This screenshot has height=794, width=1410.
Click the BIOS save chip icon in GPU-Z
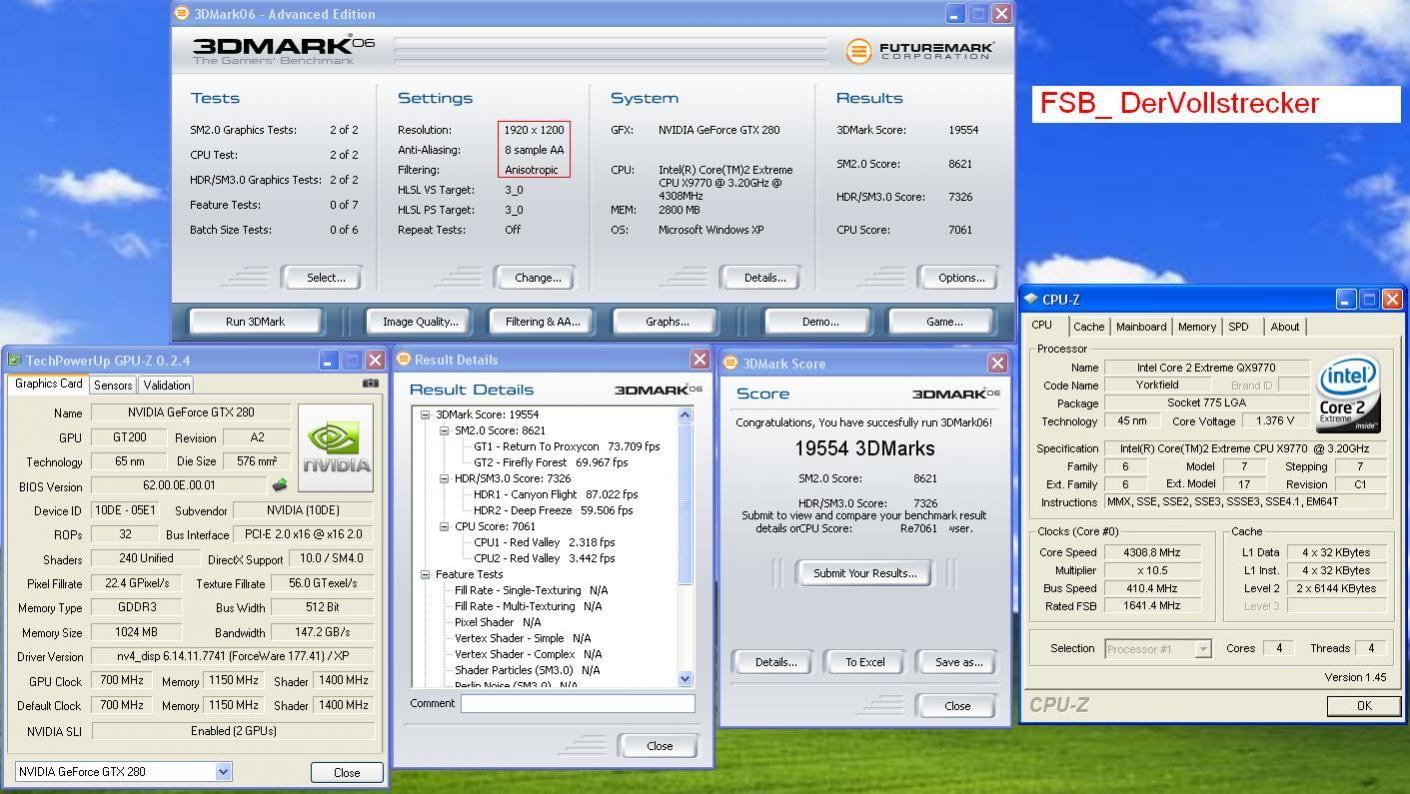tap(279, 485)
